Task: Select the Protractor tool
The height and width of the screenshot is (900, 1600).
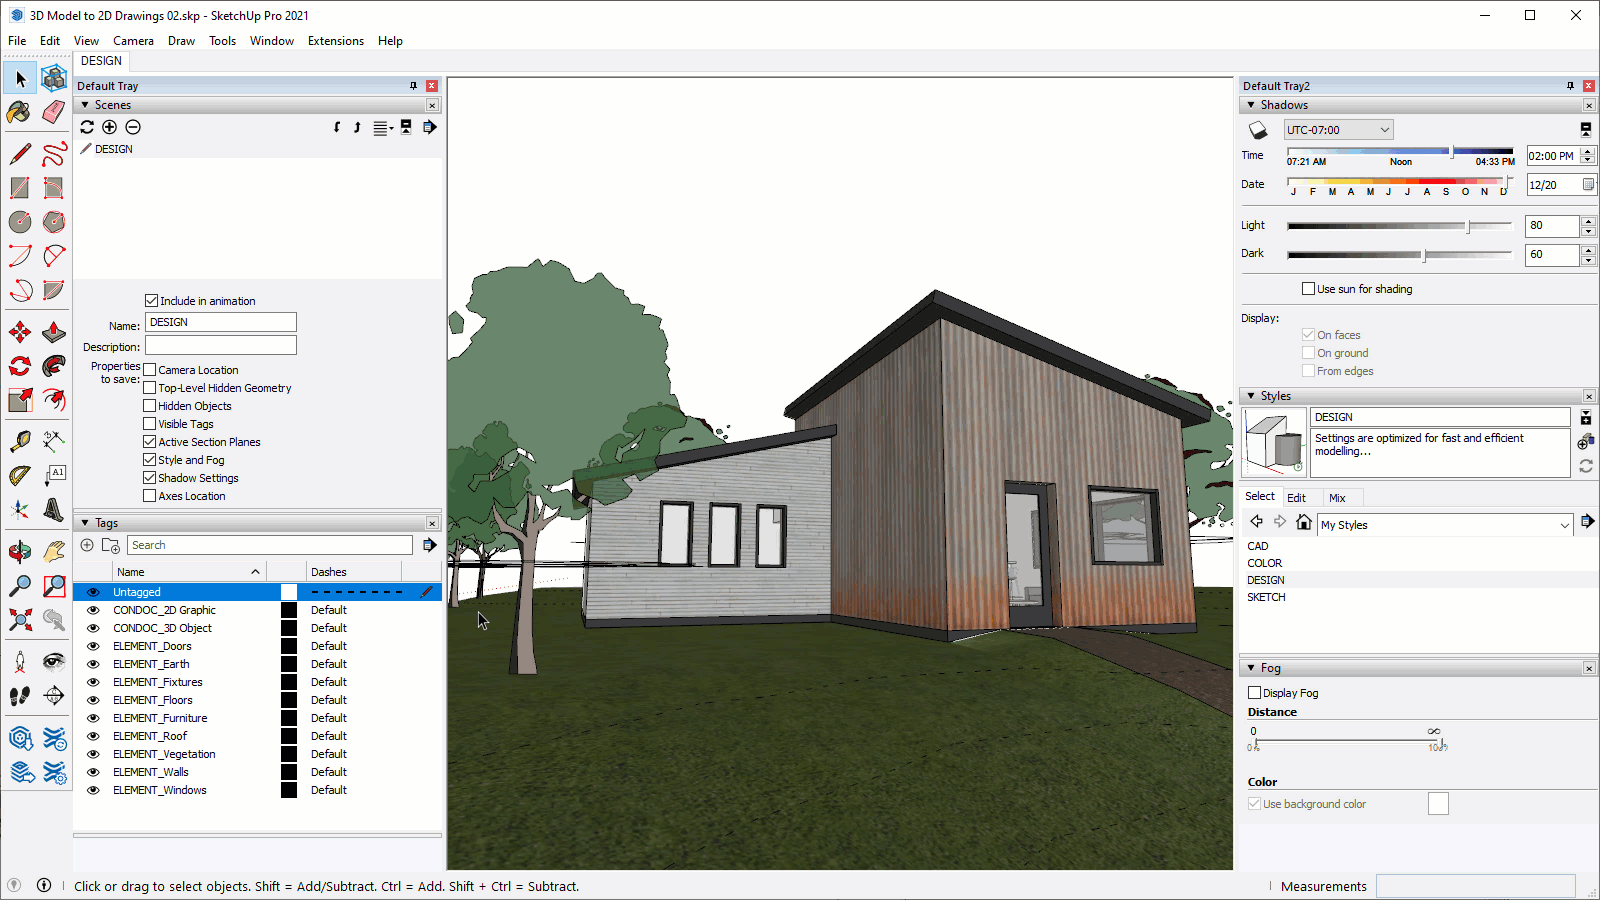Action: 20,475
